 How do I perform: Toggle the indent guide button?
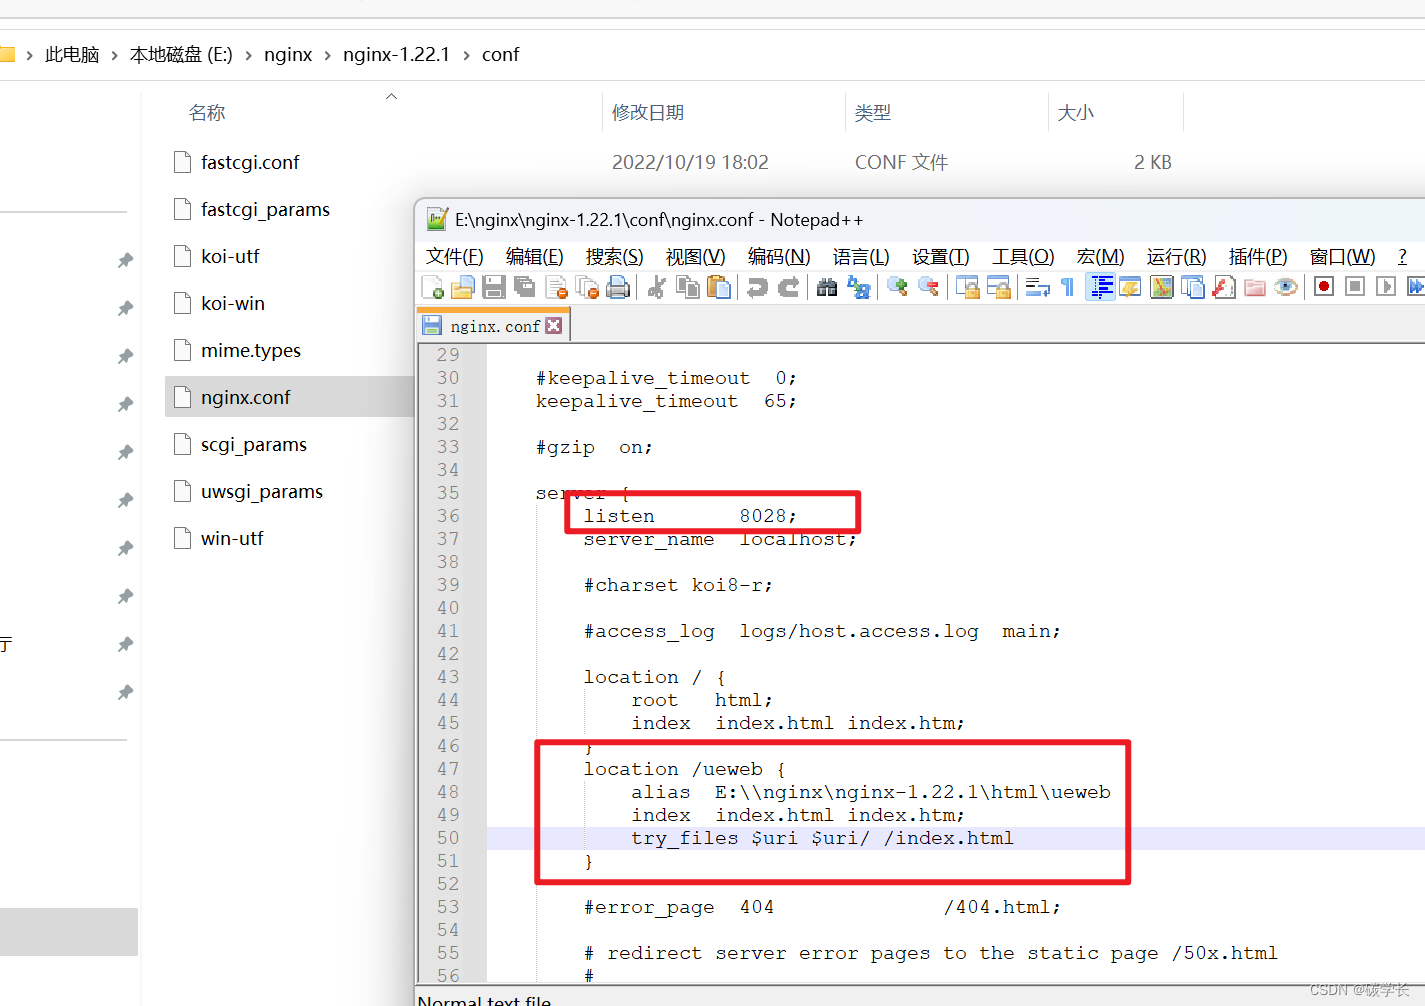tap(1100, 288)
